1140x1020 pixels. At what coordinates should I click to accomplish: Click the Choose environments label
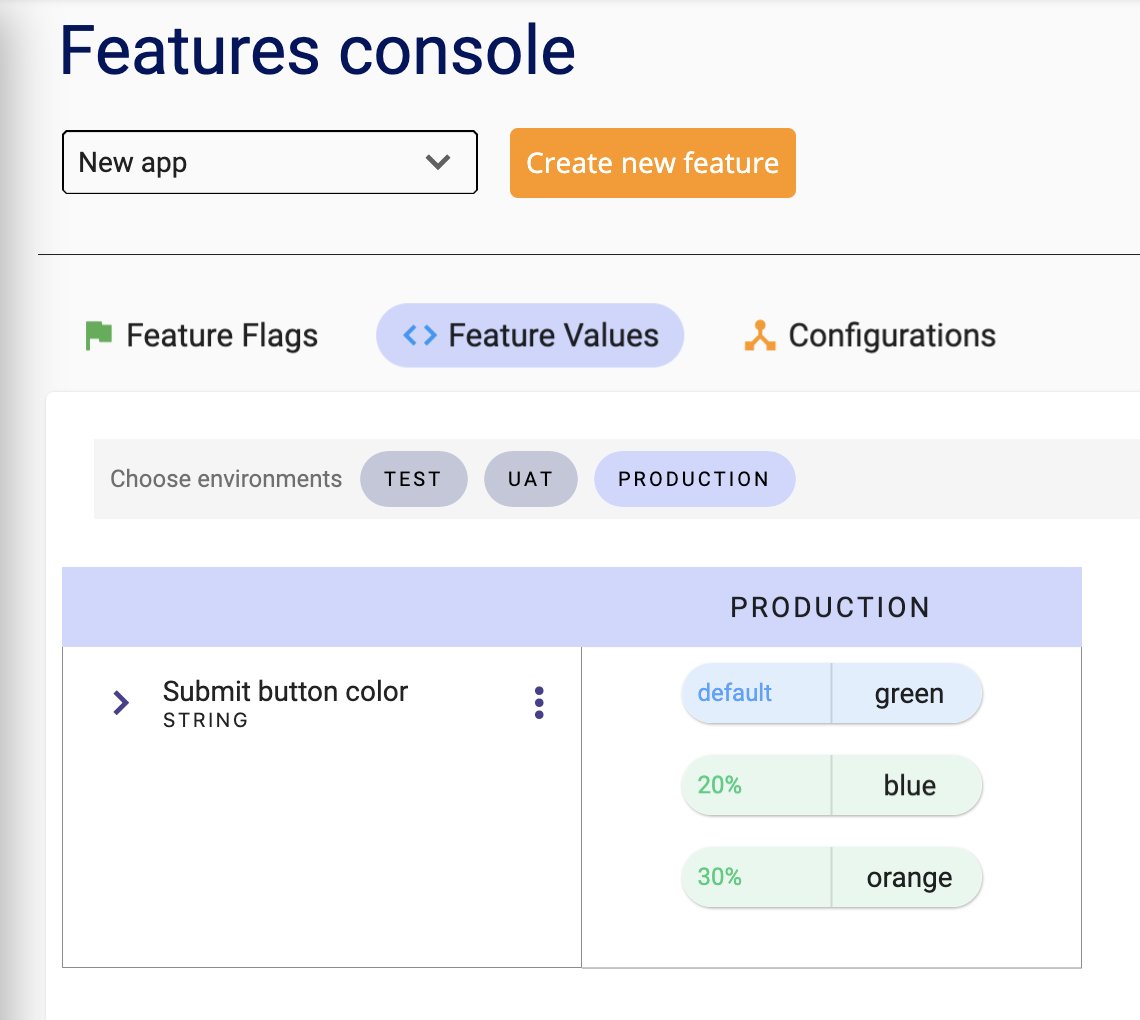tap(226, 479)
